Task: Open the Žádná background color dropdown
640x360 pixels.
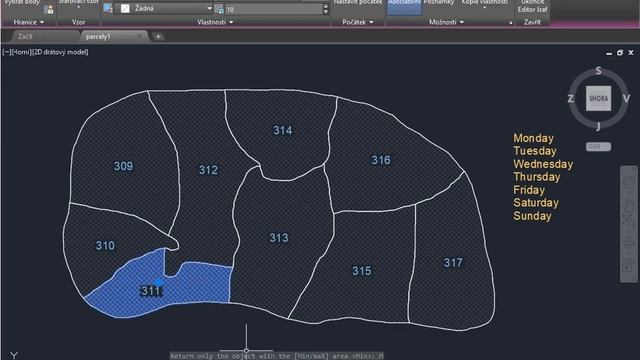Action: point(209,8)
